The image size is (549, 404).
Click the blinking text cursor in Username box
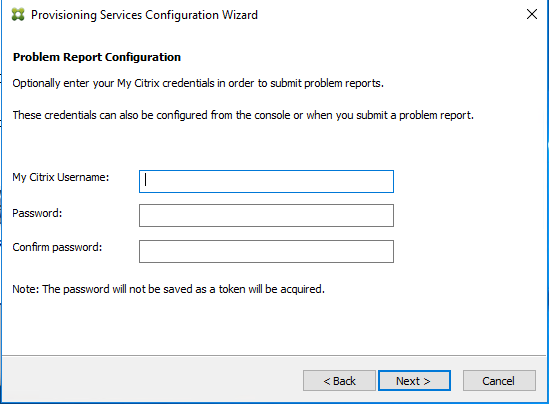145,181
